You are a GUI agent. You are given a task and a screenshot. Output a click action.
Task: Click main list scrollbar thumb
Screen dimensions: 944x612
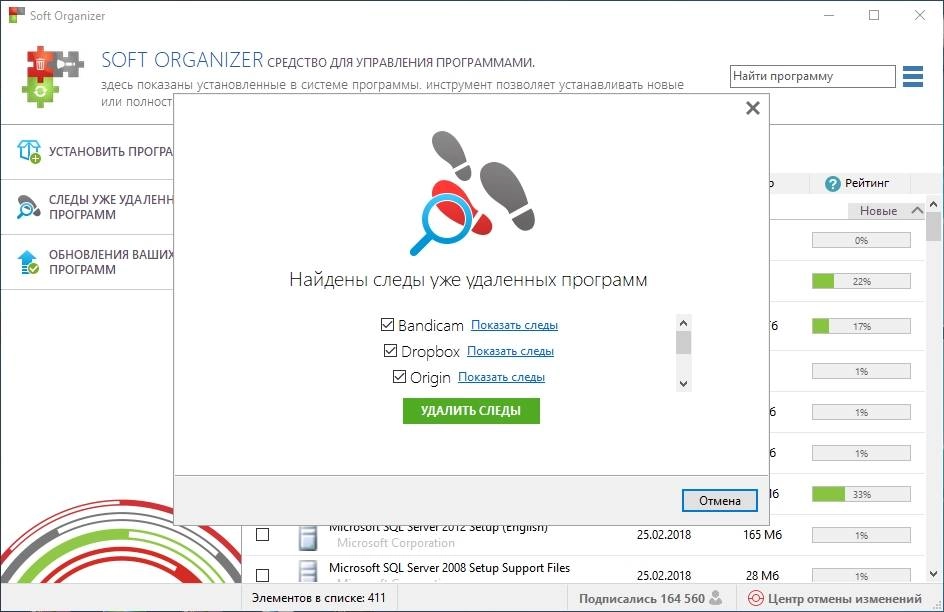933,227
